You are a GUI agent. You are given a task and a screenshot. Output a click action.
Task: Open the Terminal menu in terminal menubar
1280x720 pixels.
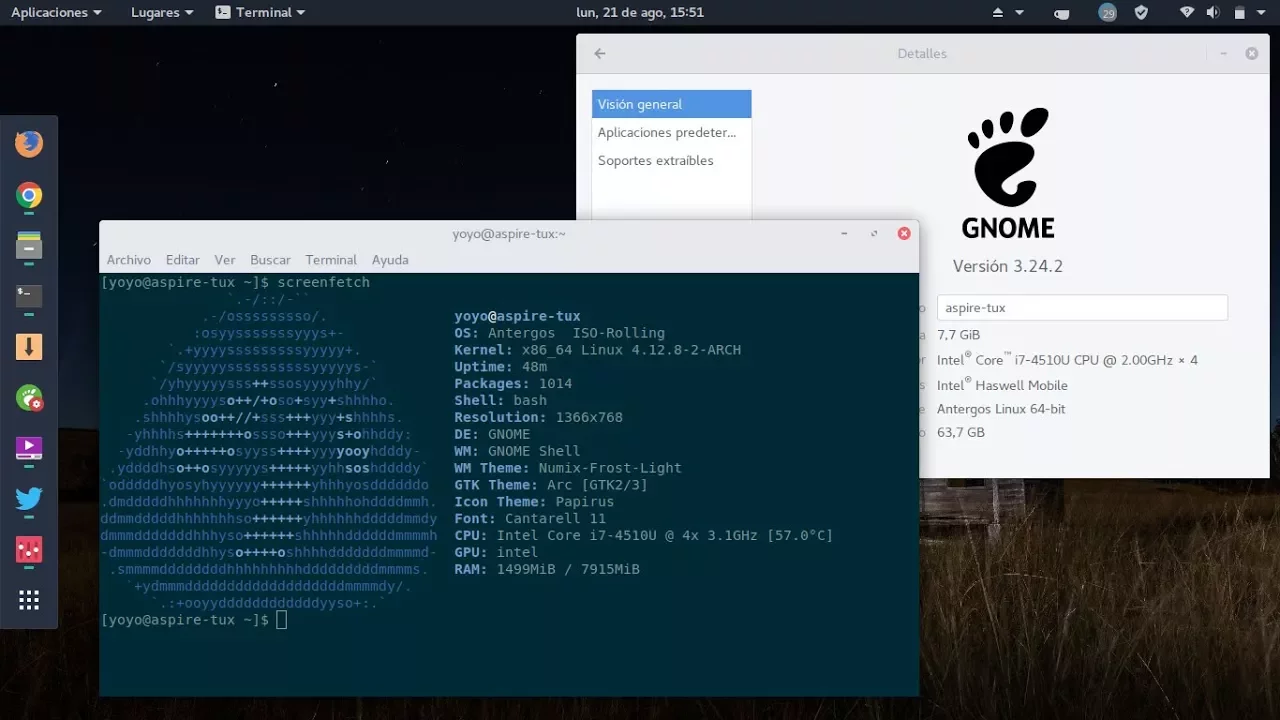tap(331, 260)
